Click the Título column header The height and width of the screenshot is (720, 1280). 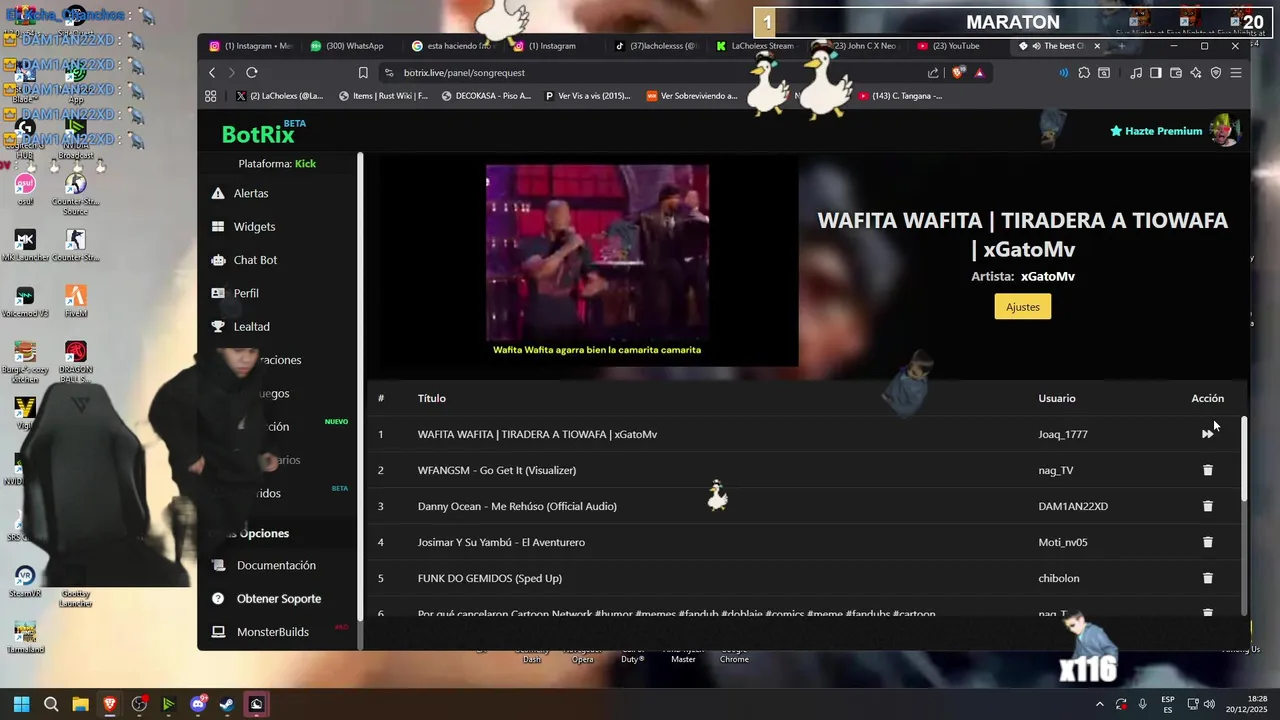(432, 398)
